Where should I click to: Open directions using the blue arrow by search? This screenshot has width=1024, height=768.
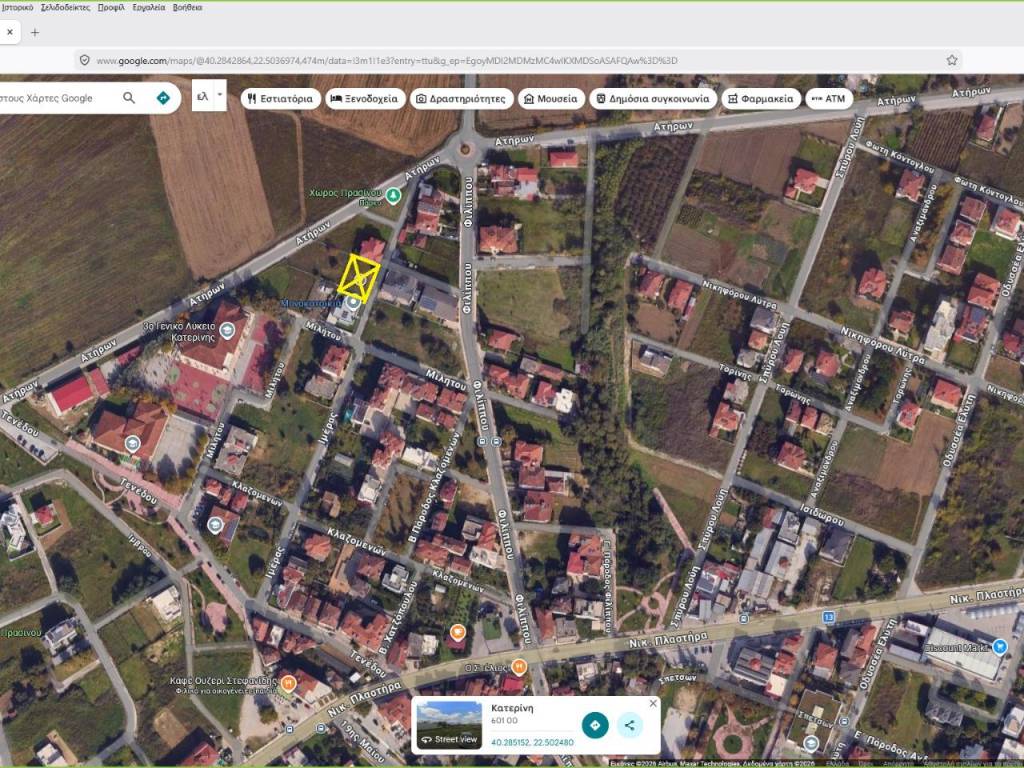[163, 98]
